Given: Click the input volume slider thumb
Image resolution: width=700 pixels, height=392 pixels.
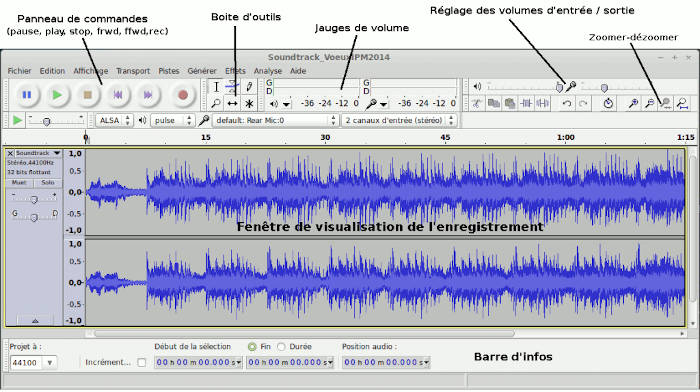Looking at the screenshot, I should click(x=604, y=88).
